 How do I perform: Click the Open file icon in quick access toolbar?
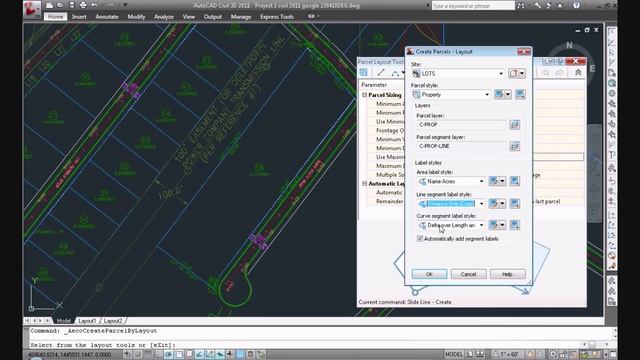coord(60,5)
